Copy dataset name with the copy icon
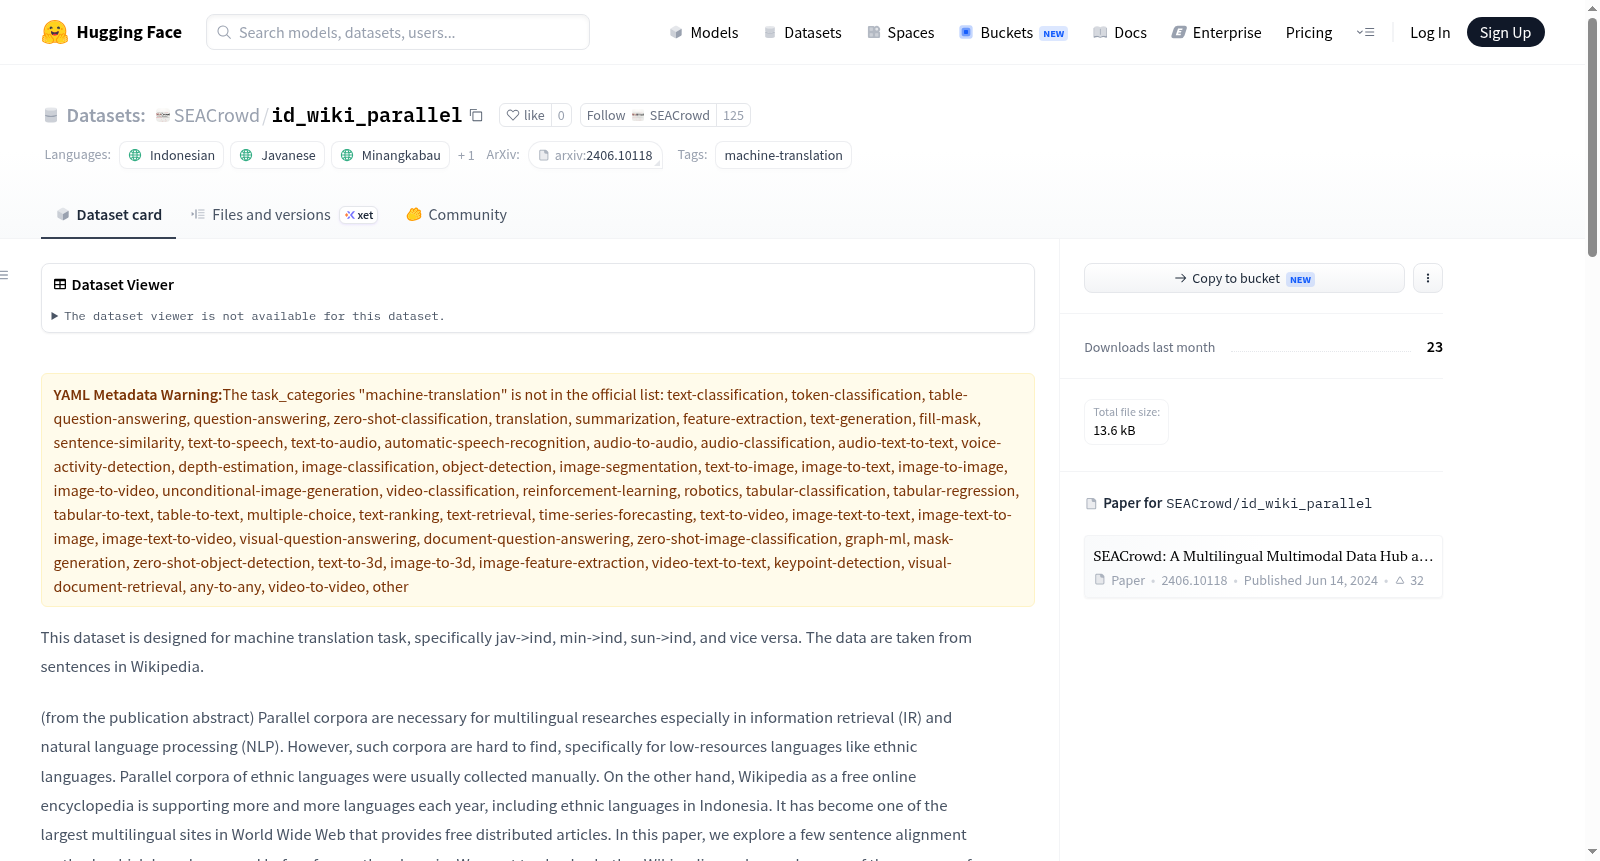Viewport: 1600px width, 861px height. (477, 116)
